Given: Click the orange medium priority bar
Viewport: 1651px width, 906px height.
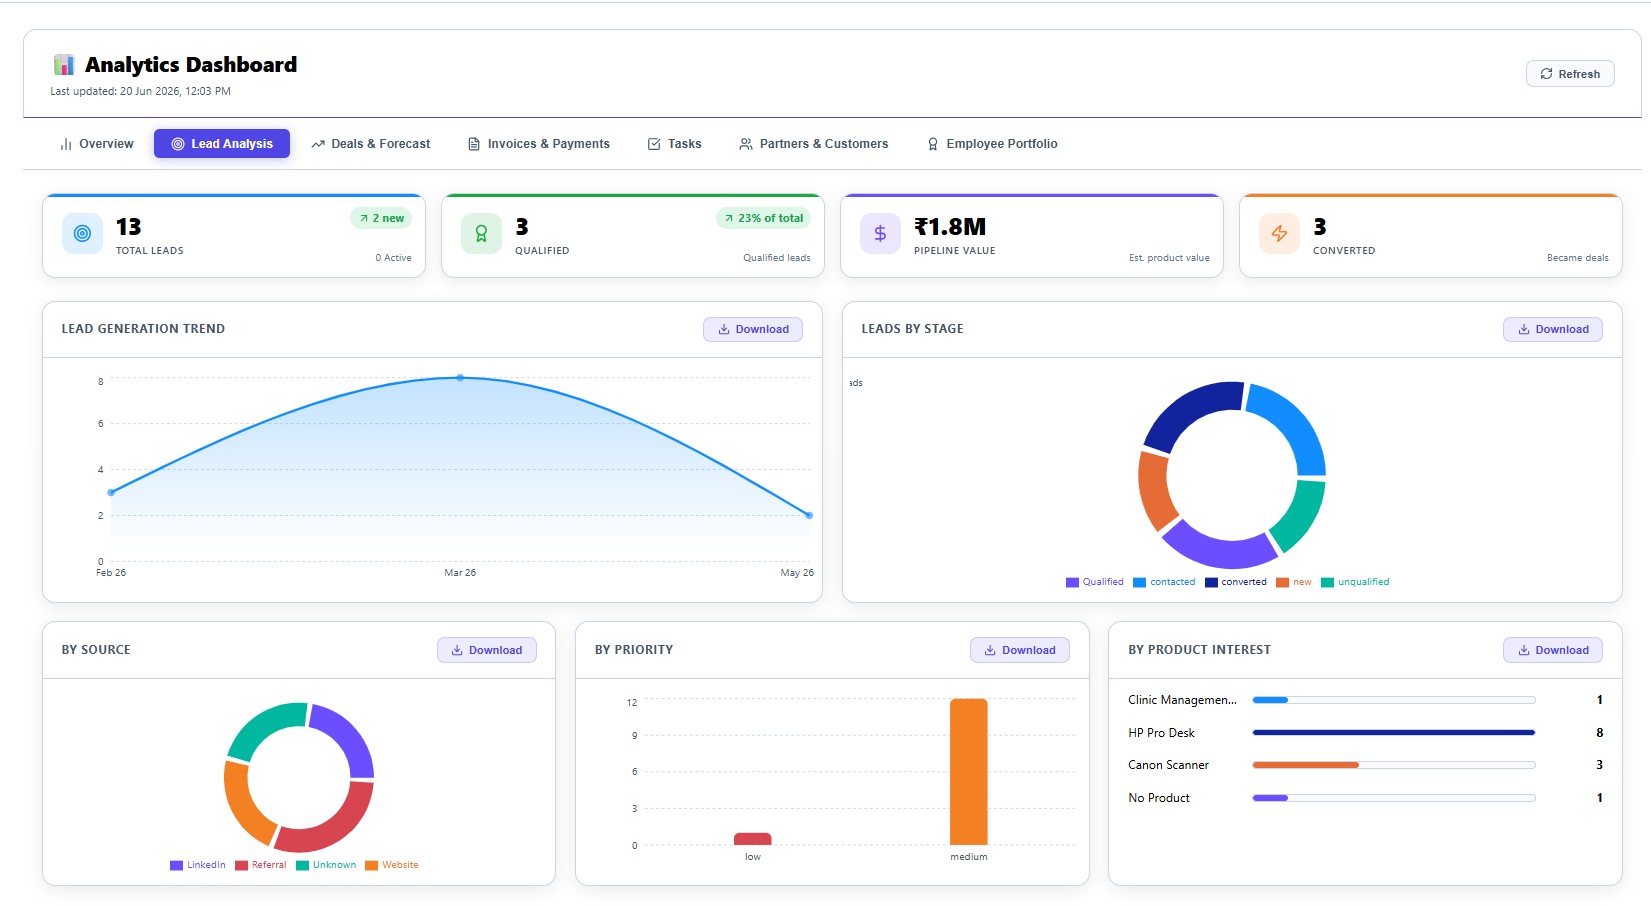Looking at the screenshot, I should point(968,772).
